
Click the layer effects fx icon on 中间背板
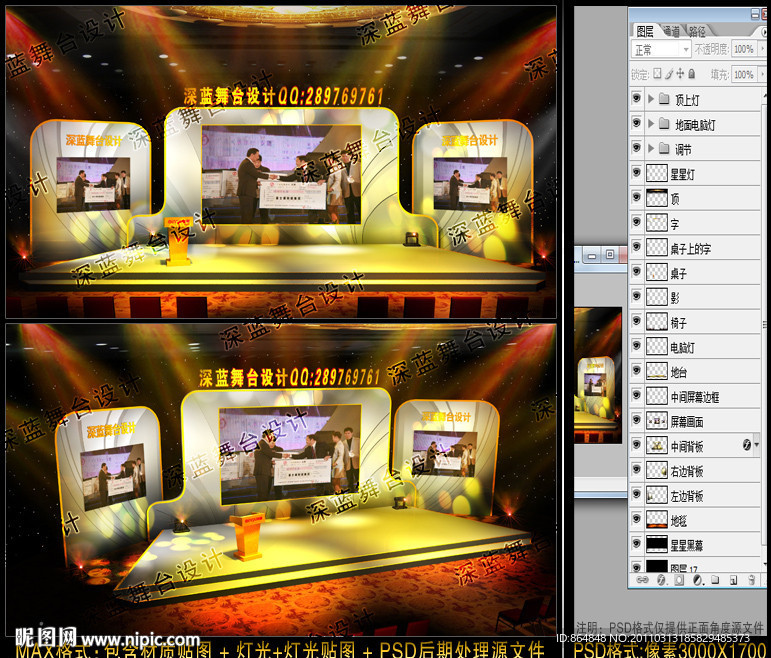click(746, 444)
